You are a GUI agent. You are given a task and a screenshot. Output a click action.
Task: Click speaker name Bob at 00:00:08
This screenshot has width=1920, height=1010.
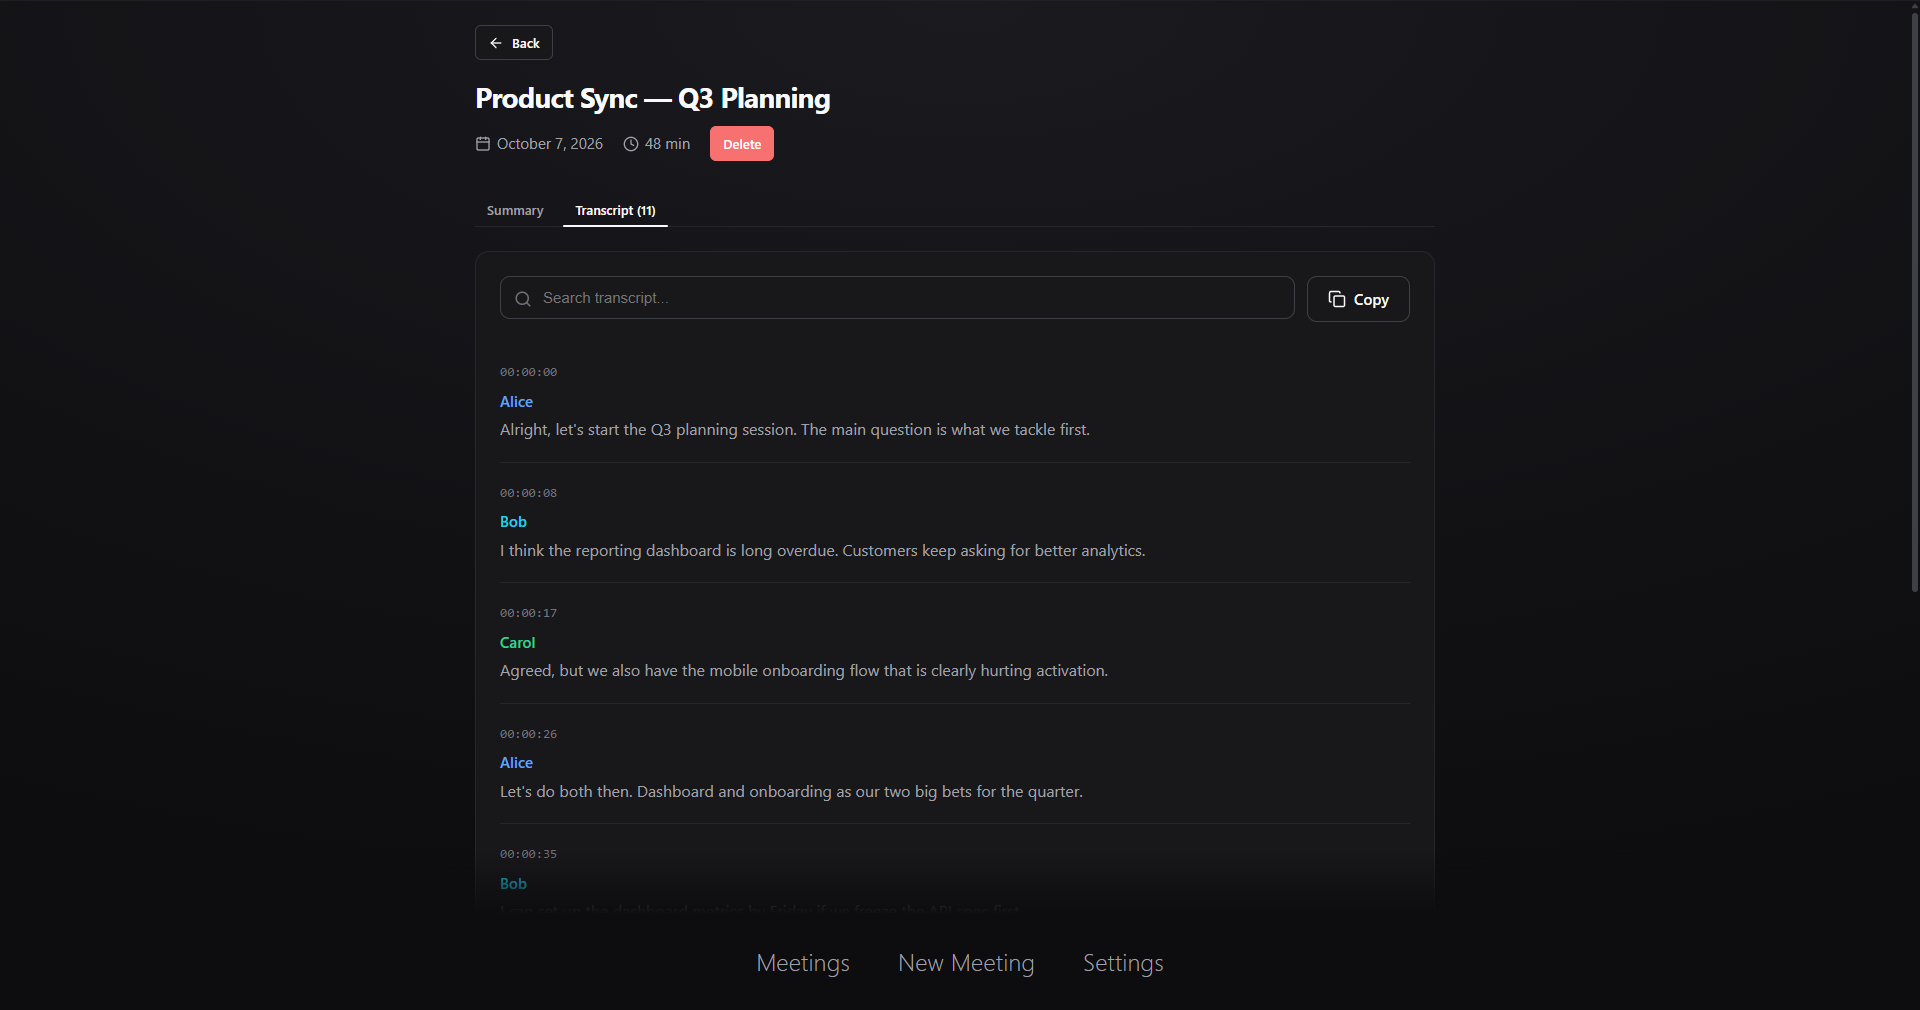click(x=513, y=522)
